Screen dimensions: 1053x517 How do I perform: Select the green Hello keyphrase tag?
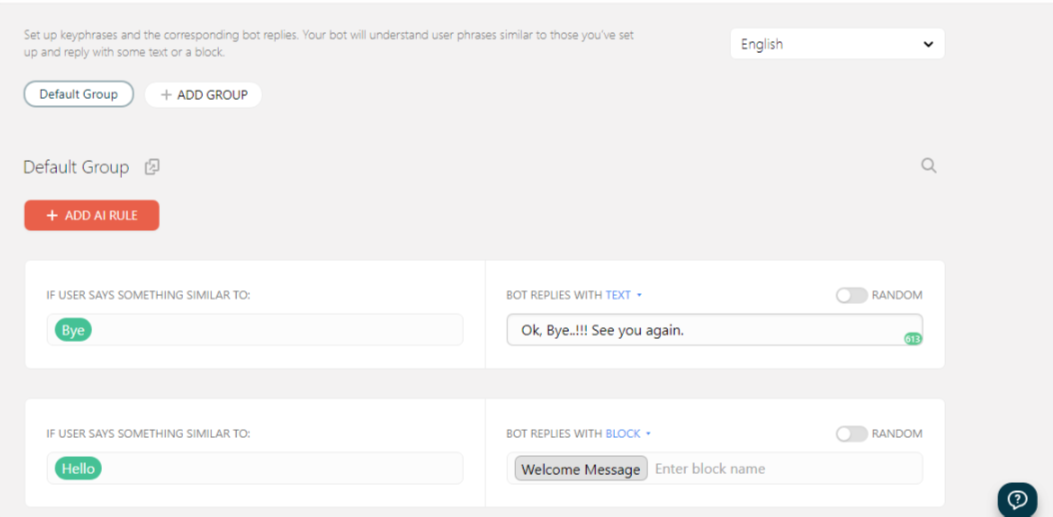78,468
